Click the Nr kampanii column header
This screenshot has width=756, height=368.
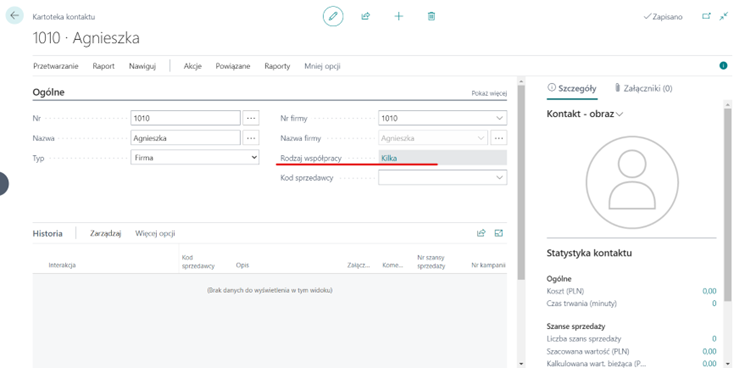pyautogui.click(x=488, y=265)
